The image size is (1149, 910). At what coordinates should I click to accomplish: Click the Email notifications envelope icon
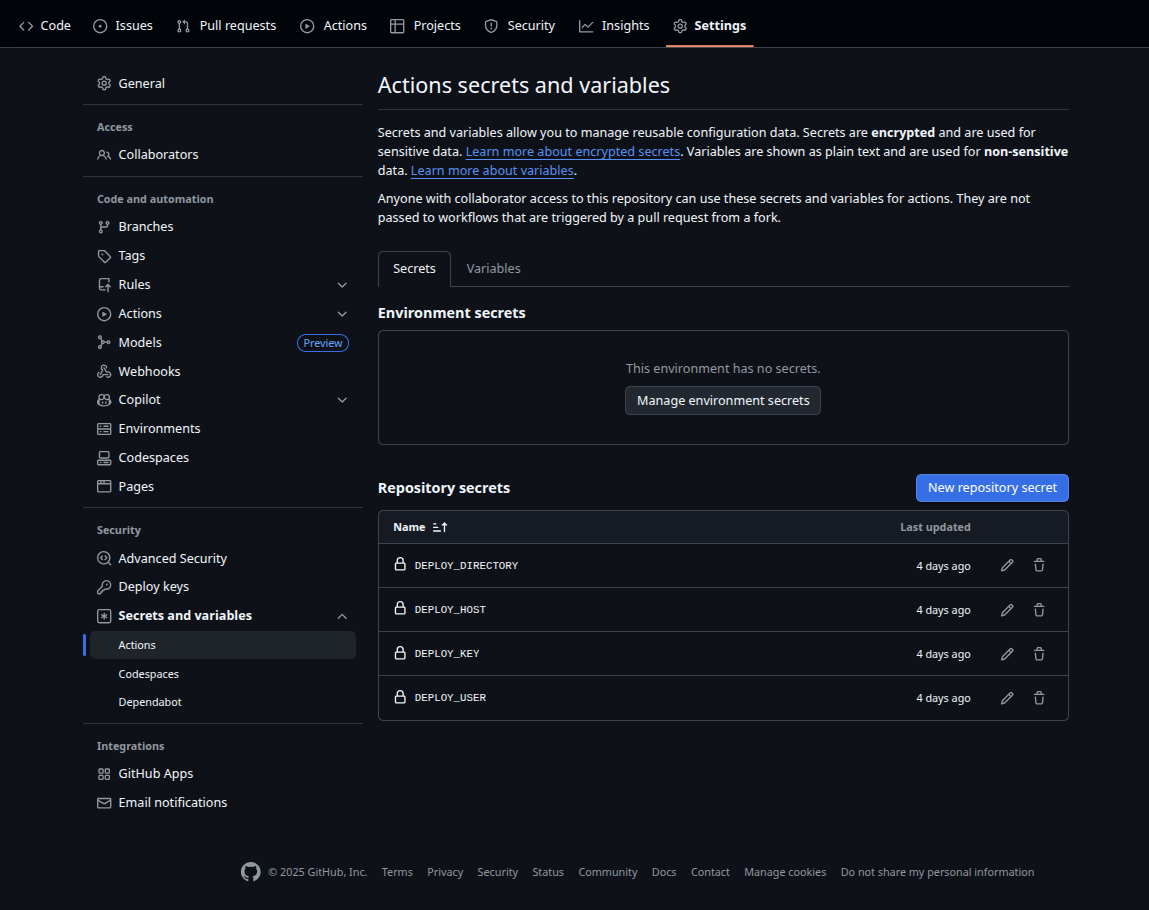pyautogui.click(x=104, y=802)
